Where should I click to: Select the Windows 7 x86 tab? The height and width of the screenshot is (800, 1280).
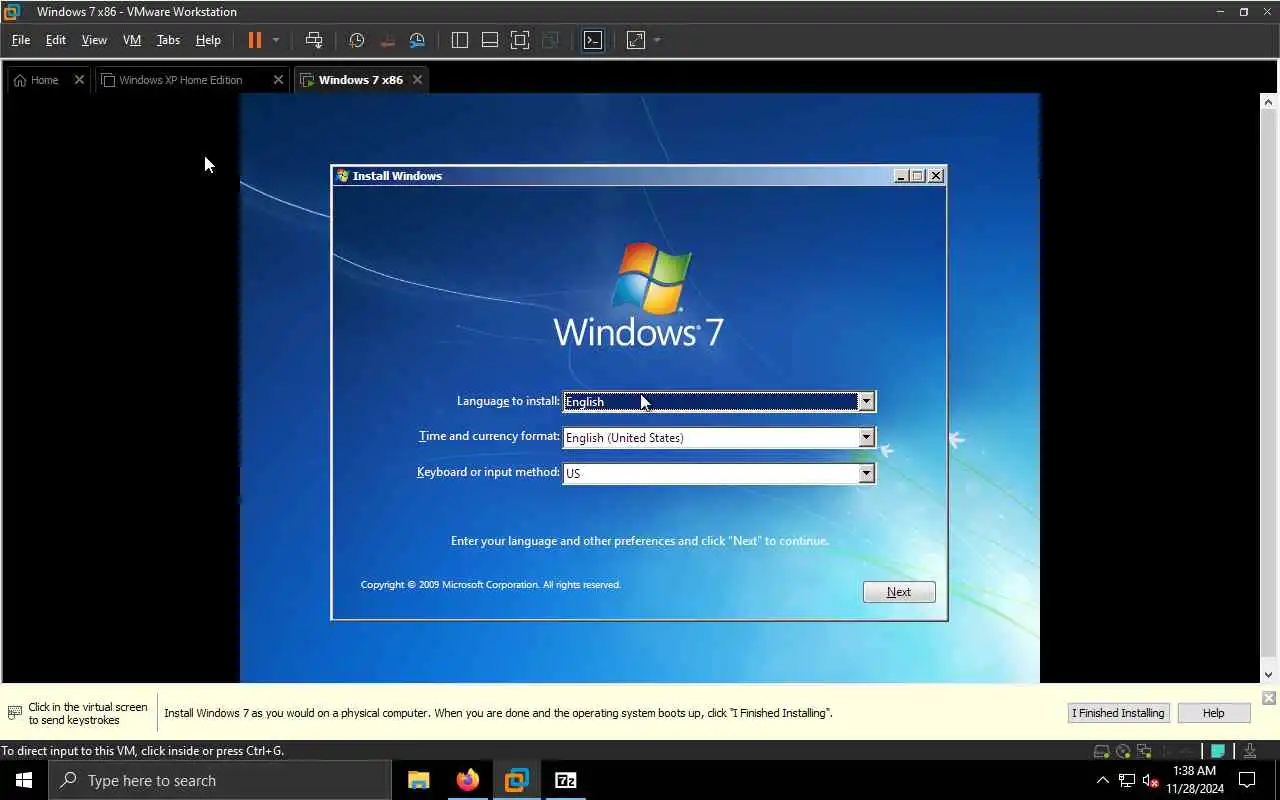coord(360,80)
